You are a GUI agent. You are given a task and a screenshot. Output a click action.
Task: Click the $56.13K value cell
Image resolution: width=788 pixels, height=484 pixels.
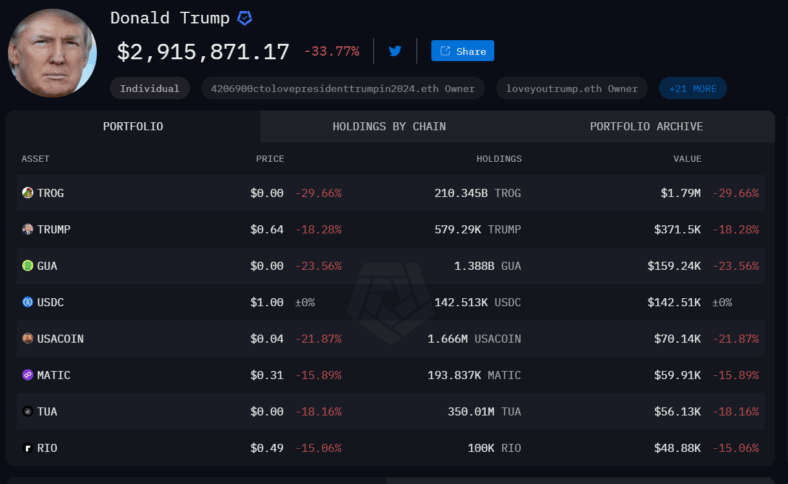pos(677,412)
